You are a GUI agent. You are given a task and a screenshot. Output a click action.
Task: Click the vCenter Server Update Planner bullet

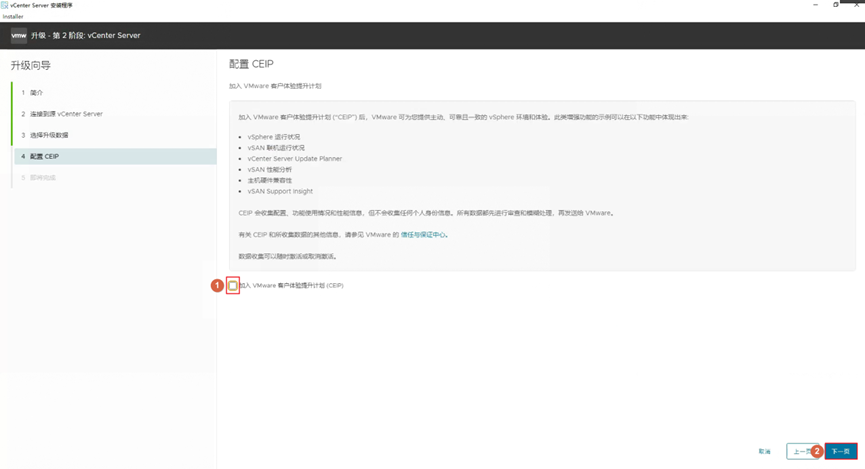click(x=295, y=158)
